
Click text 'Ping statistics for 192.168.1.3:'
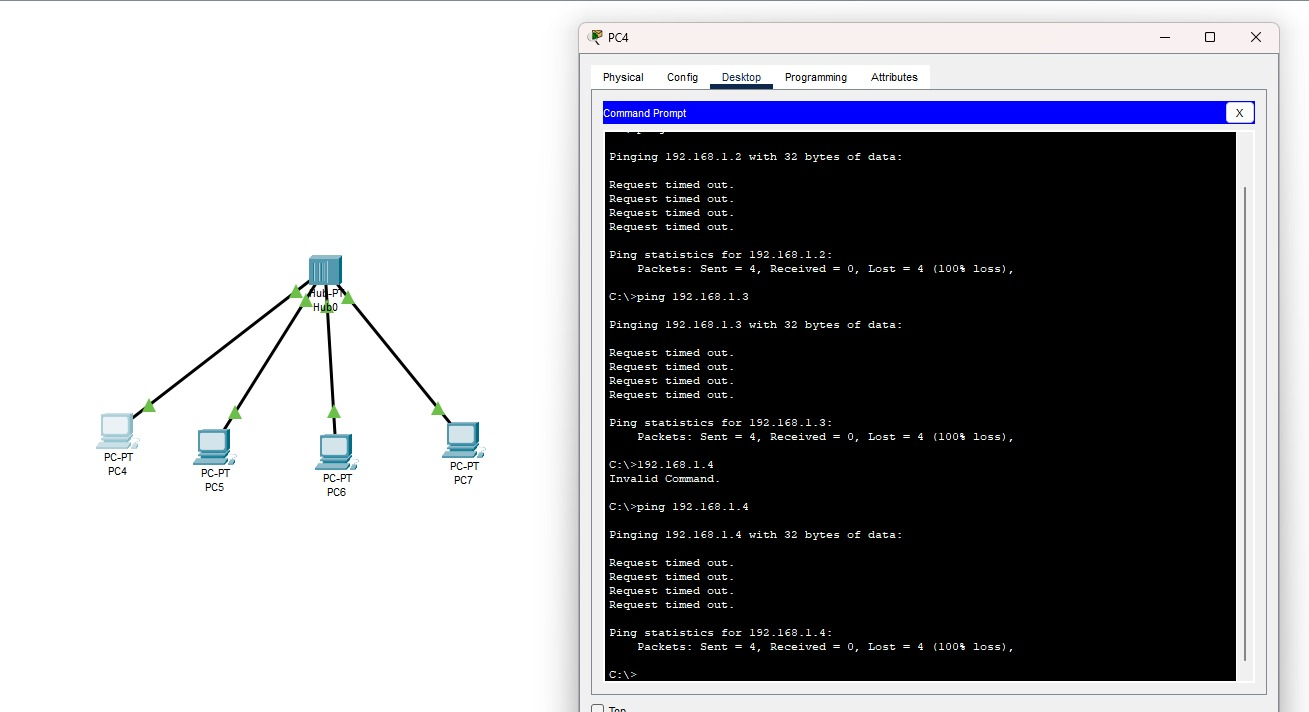pos(720,423)
